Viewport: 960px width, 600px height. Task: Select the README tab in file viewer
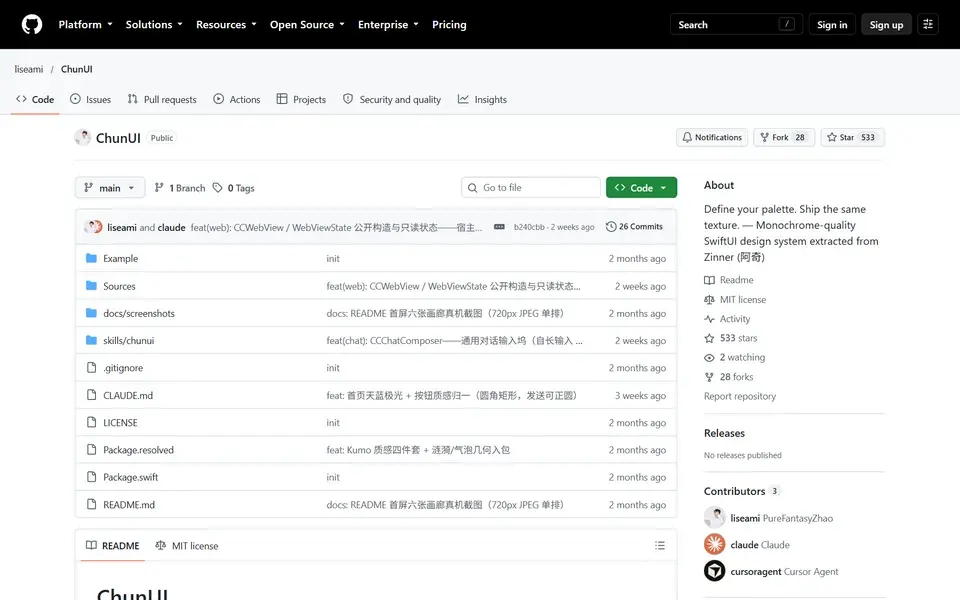[x=113, y=546]
